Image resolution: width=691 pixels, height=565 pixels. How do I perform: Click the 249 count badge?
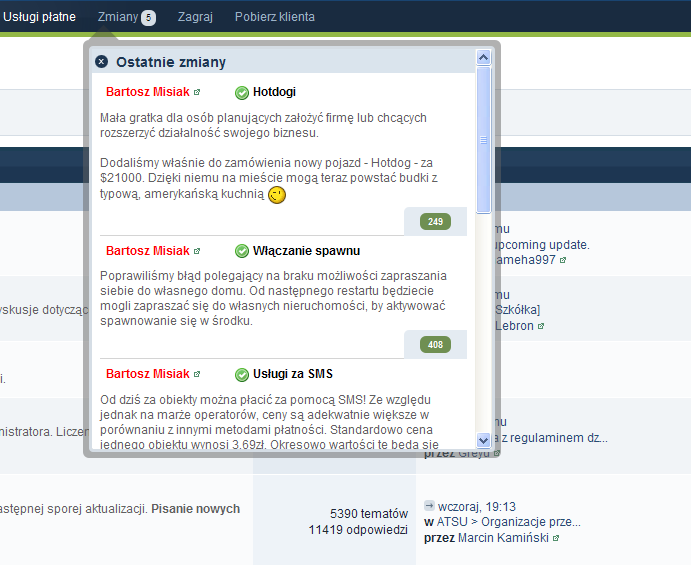tap(435, 222)
